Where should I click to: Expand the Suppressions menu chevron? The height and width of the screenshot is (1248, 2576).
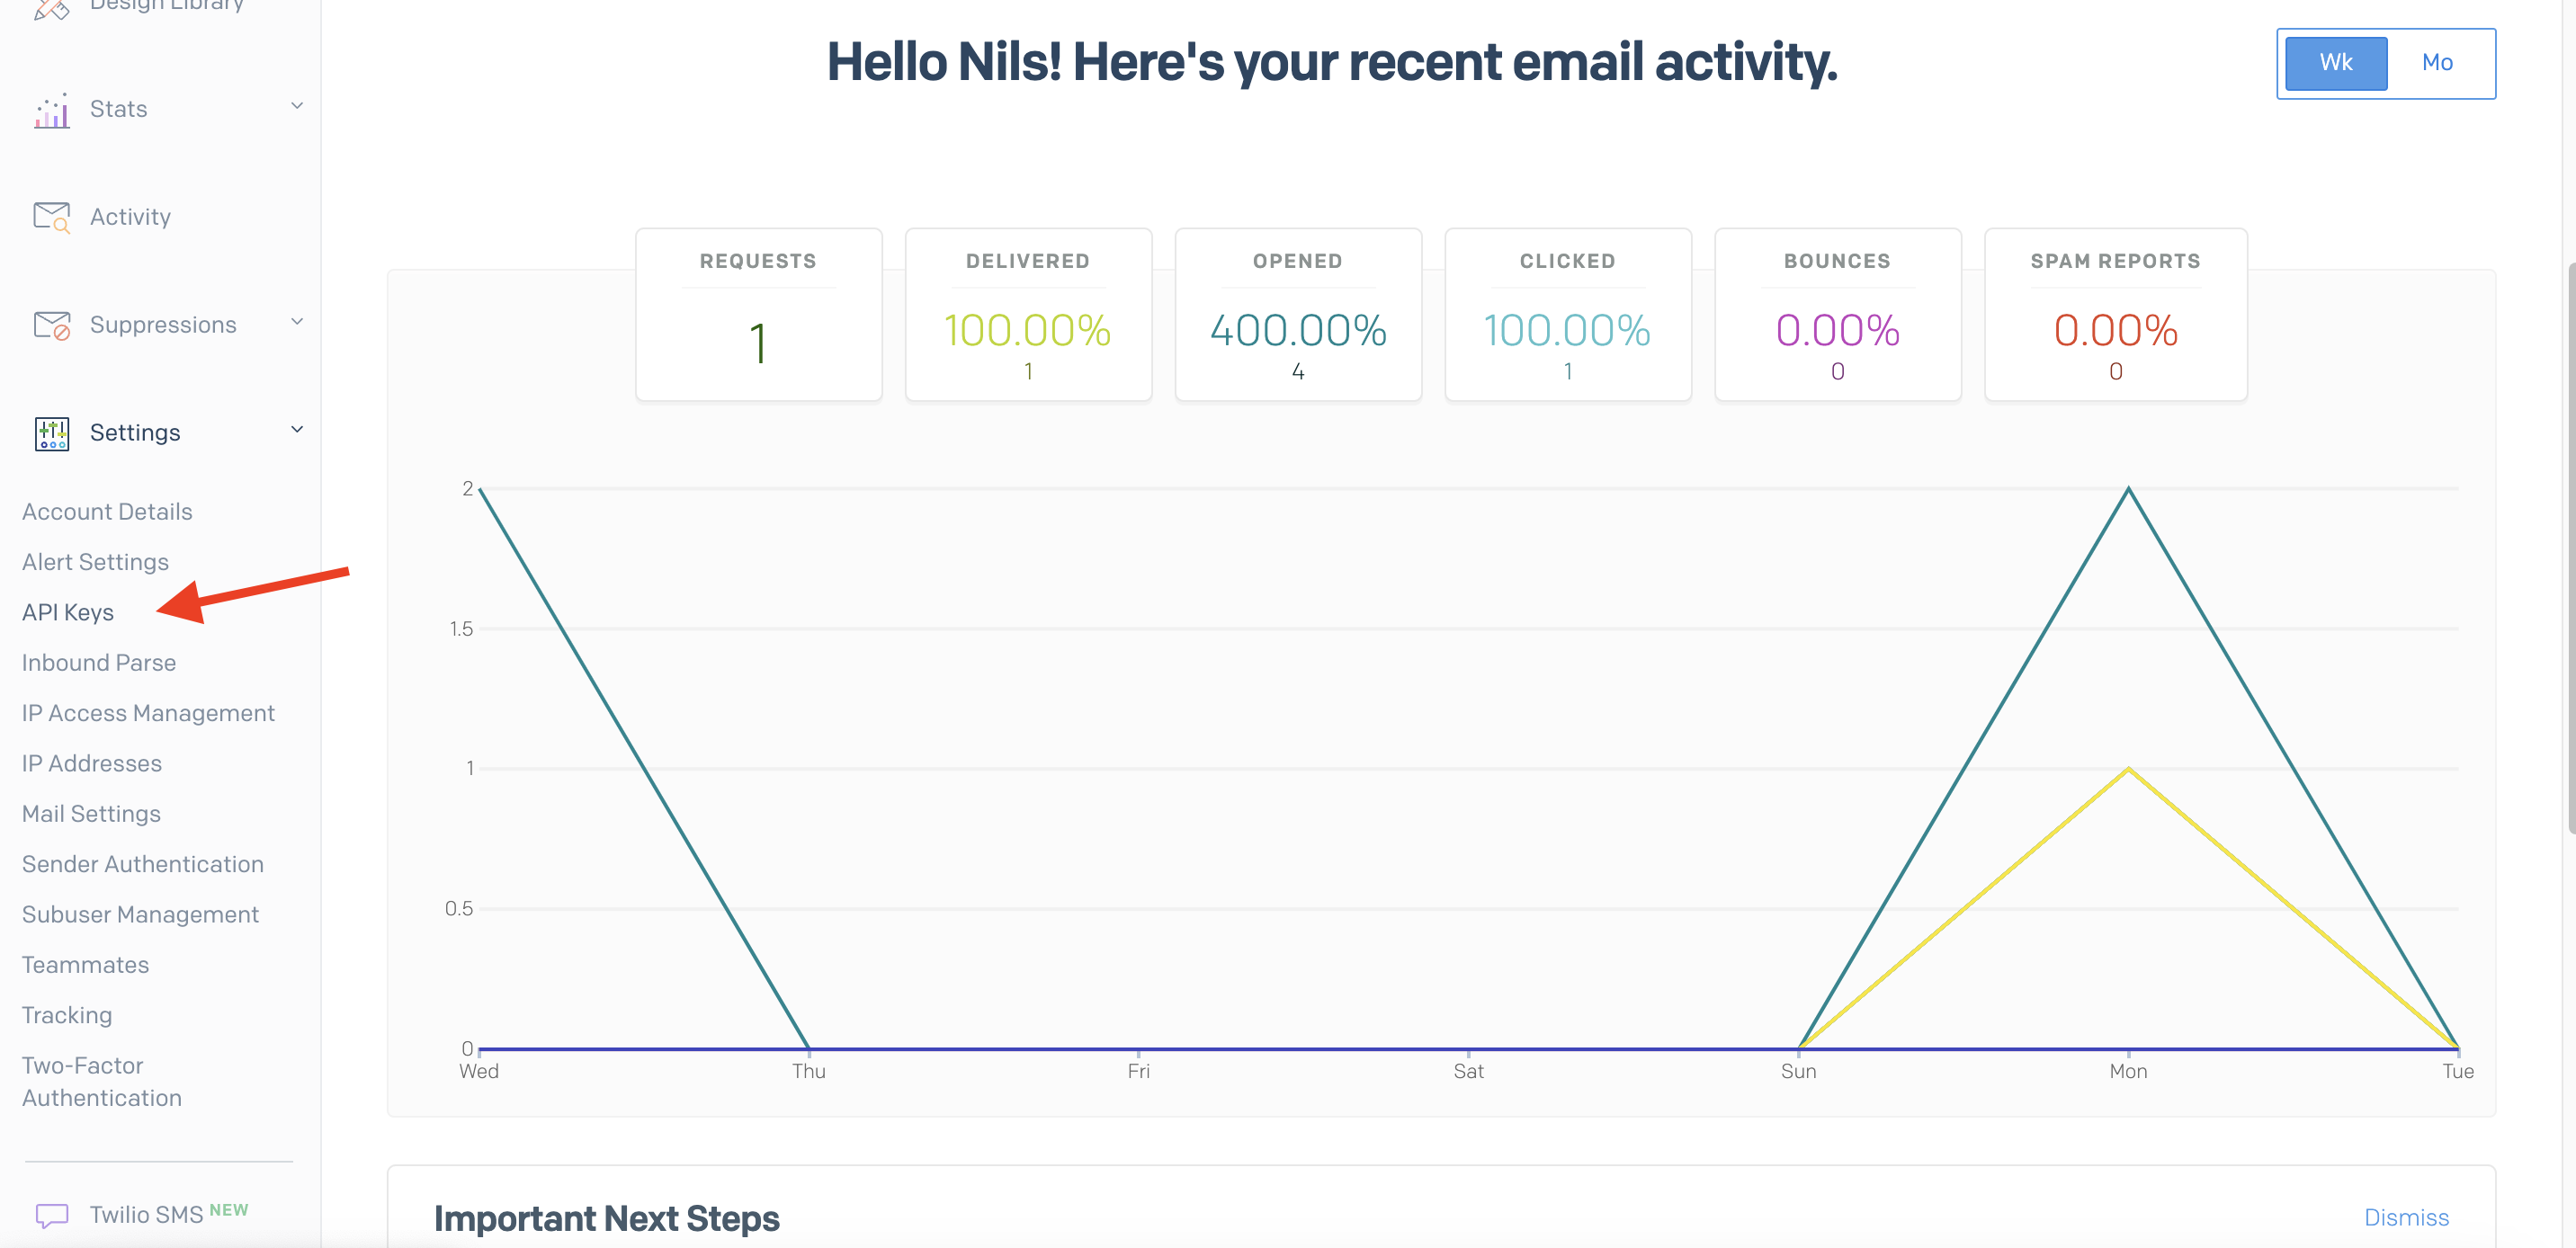(x=297, y=322)
